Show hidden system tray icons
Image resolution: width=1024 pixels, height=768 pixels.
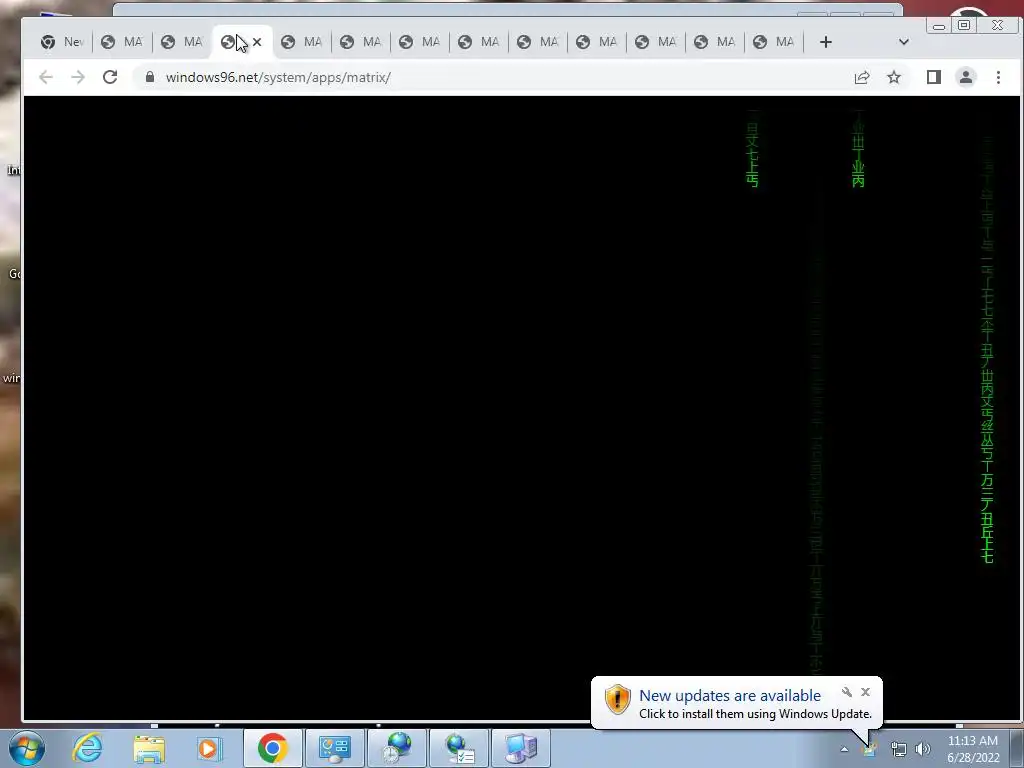pyautogui.click(x=844, y=750)
